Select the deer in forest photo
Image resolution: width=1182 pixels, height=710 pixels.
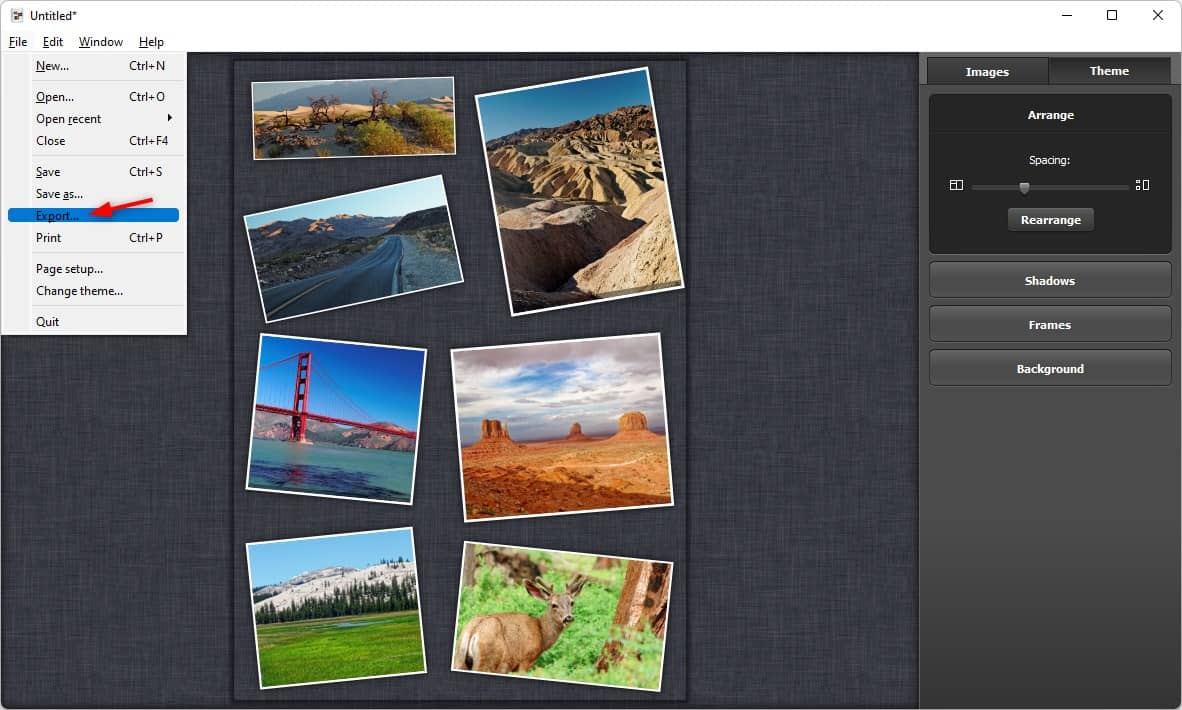562,616
